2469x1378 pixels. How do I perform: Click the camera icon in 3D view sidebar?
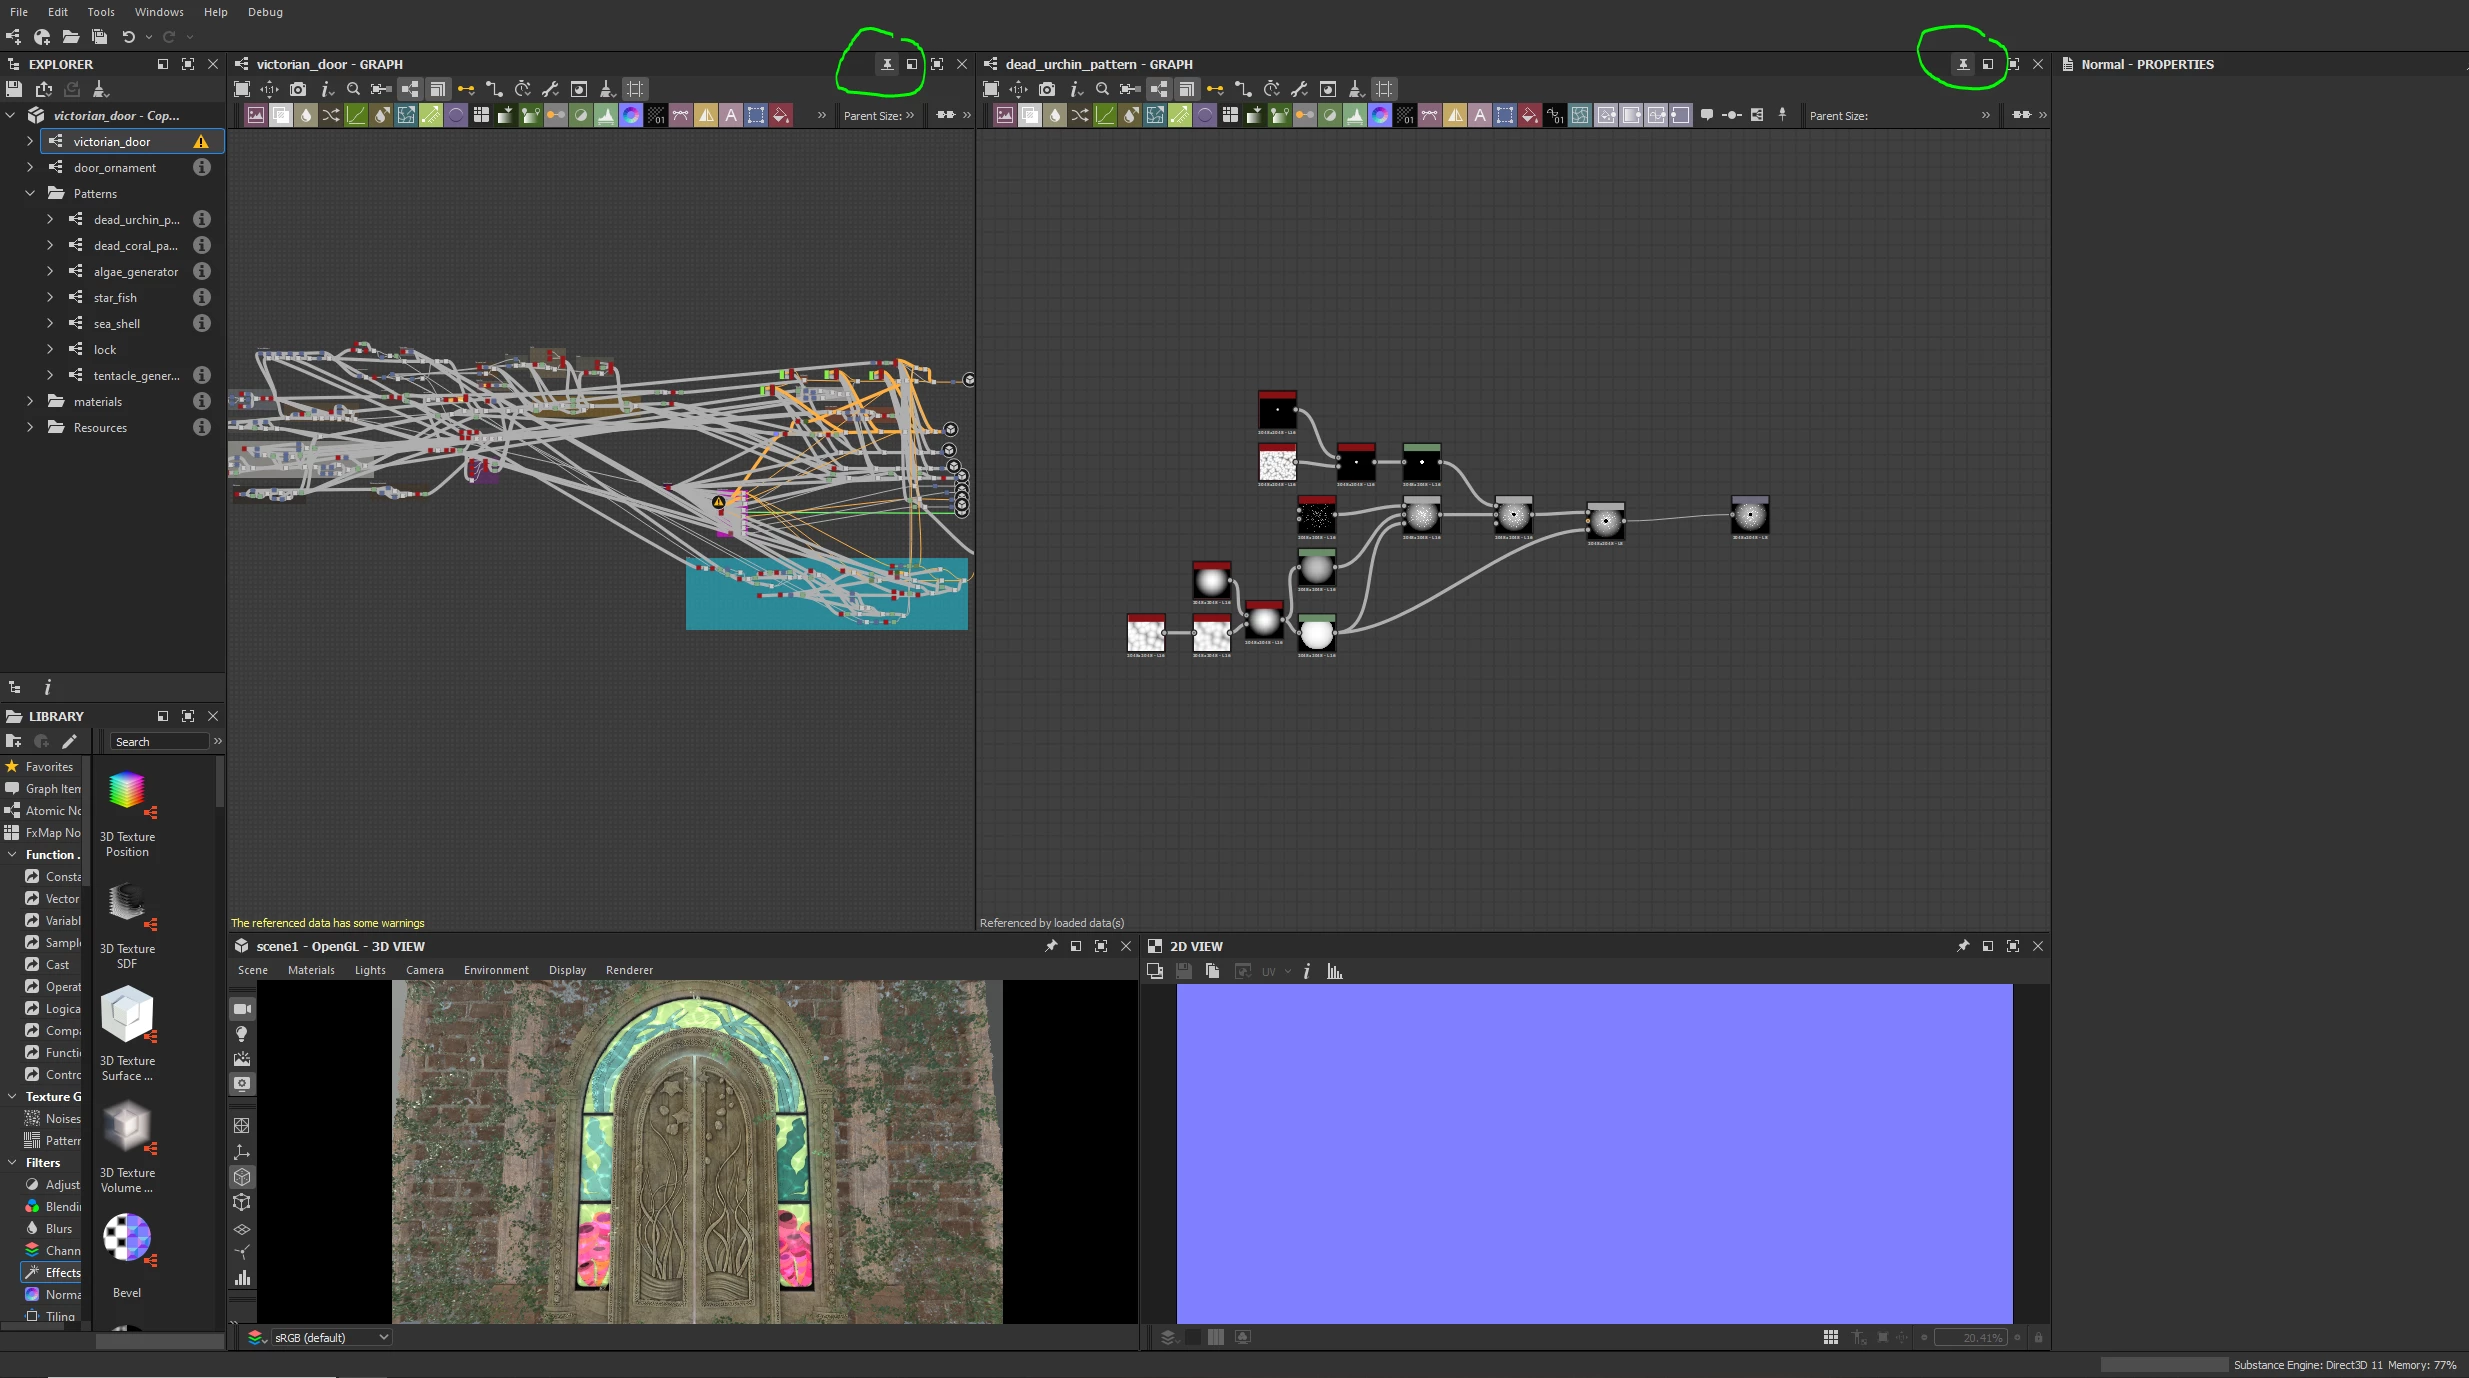click(x=242, y=1009)
